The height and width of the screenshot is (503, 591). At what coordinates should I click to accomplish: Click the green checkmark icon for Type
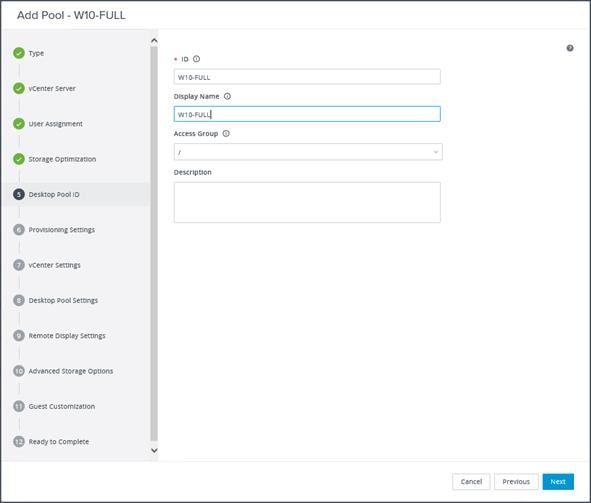point(19,53)
